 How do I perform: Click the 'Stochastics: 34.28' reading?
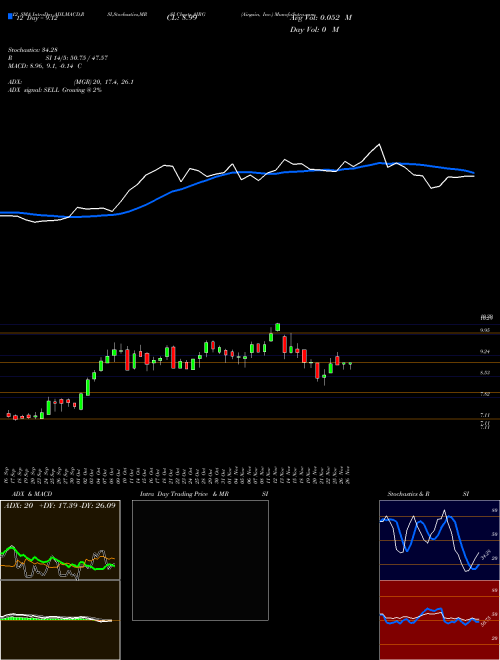click(31, 51)
